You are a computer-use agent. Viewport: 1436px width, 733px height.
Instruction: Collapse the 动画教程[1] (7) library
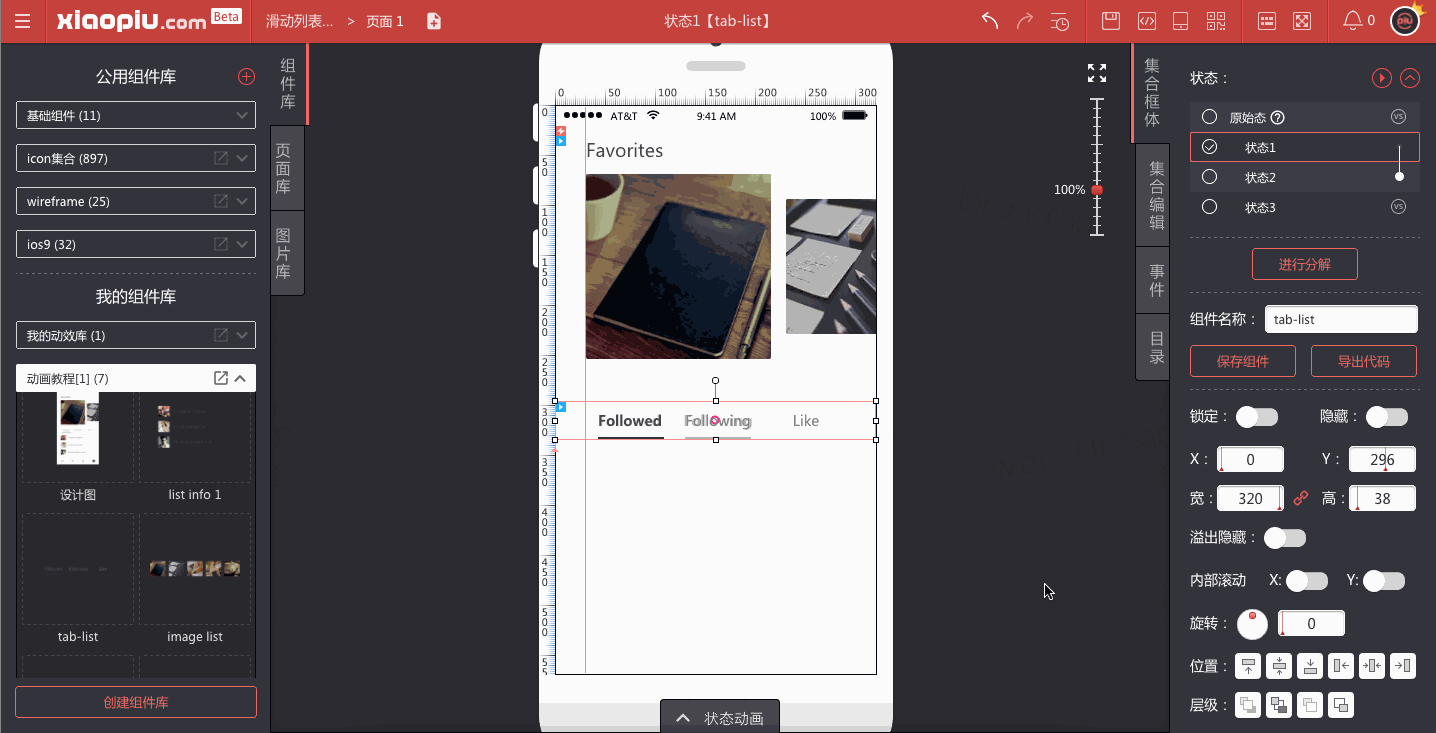coord(240,378)
